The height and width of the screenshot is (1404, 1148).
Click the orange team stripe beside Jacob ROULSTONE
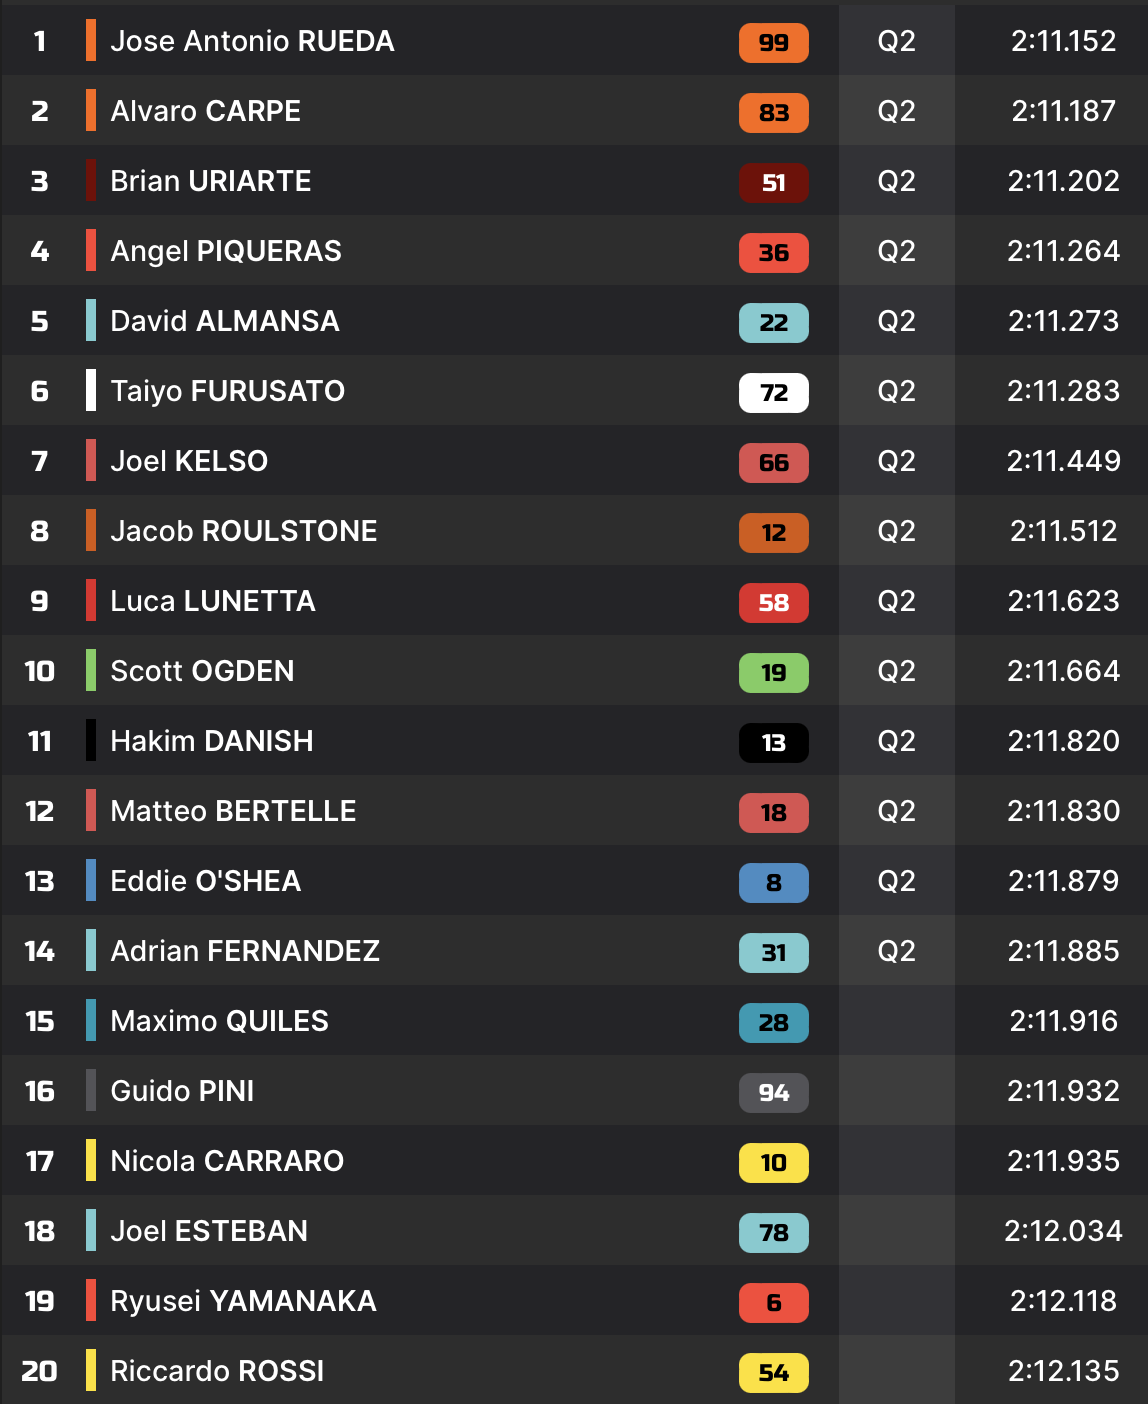91,531
